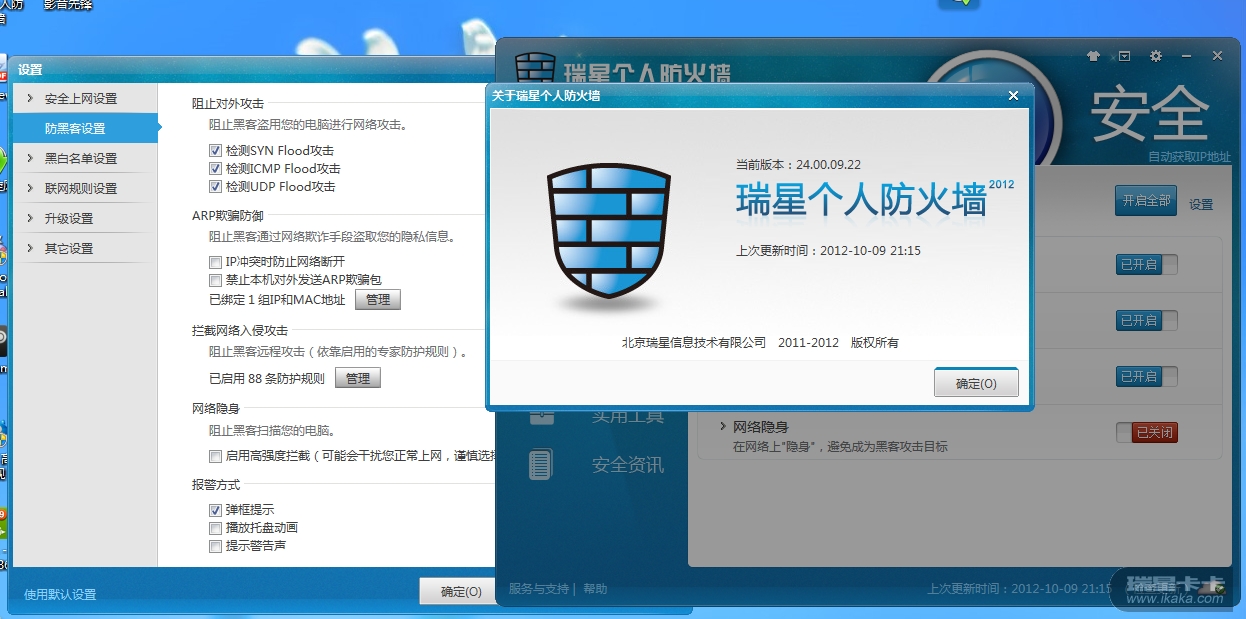Turn on the 网络隐身 已关闭 switch
1246x619 pixels.
(x=1147, y=433)
